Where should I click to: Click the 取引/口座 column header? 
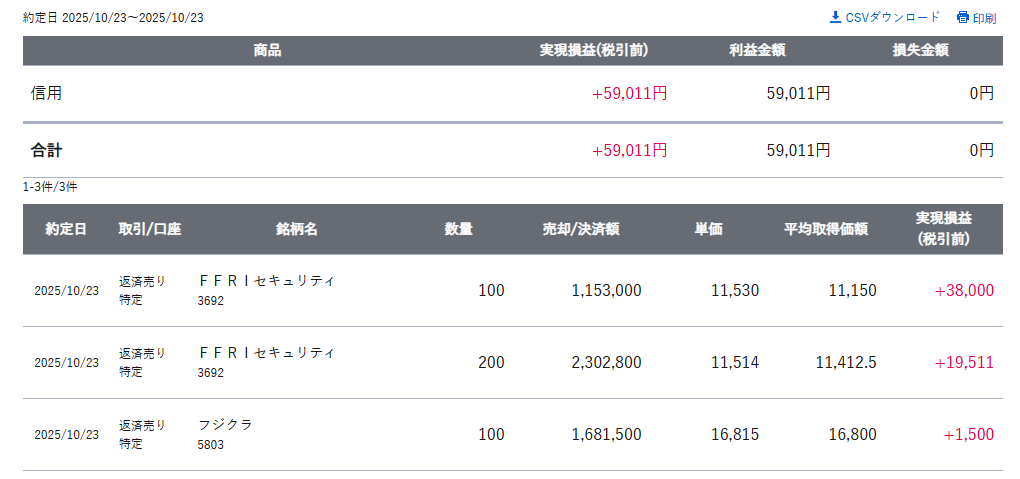pos(150,229)
